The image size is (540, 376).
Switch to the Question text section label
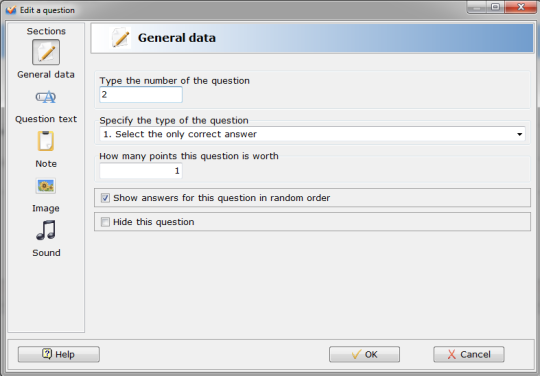(46, 119)
